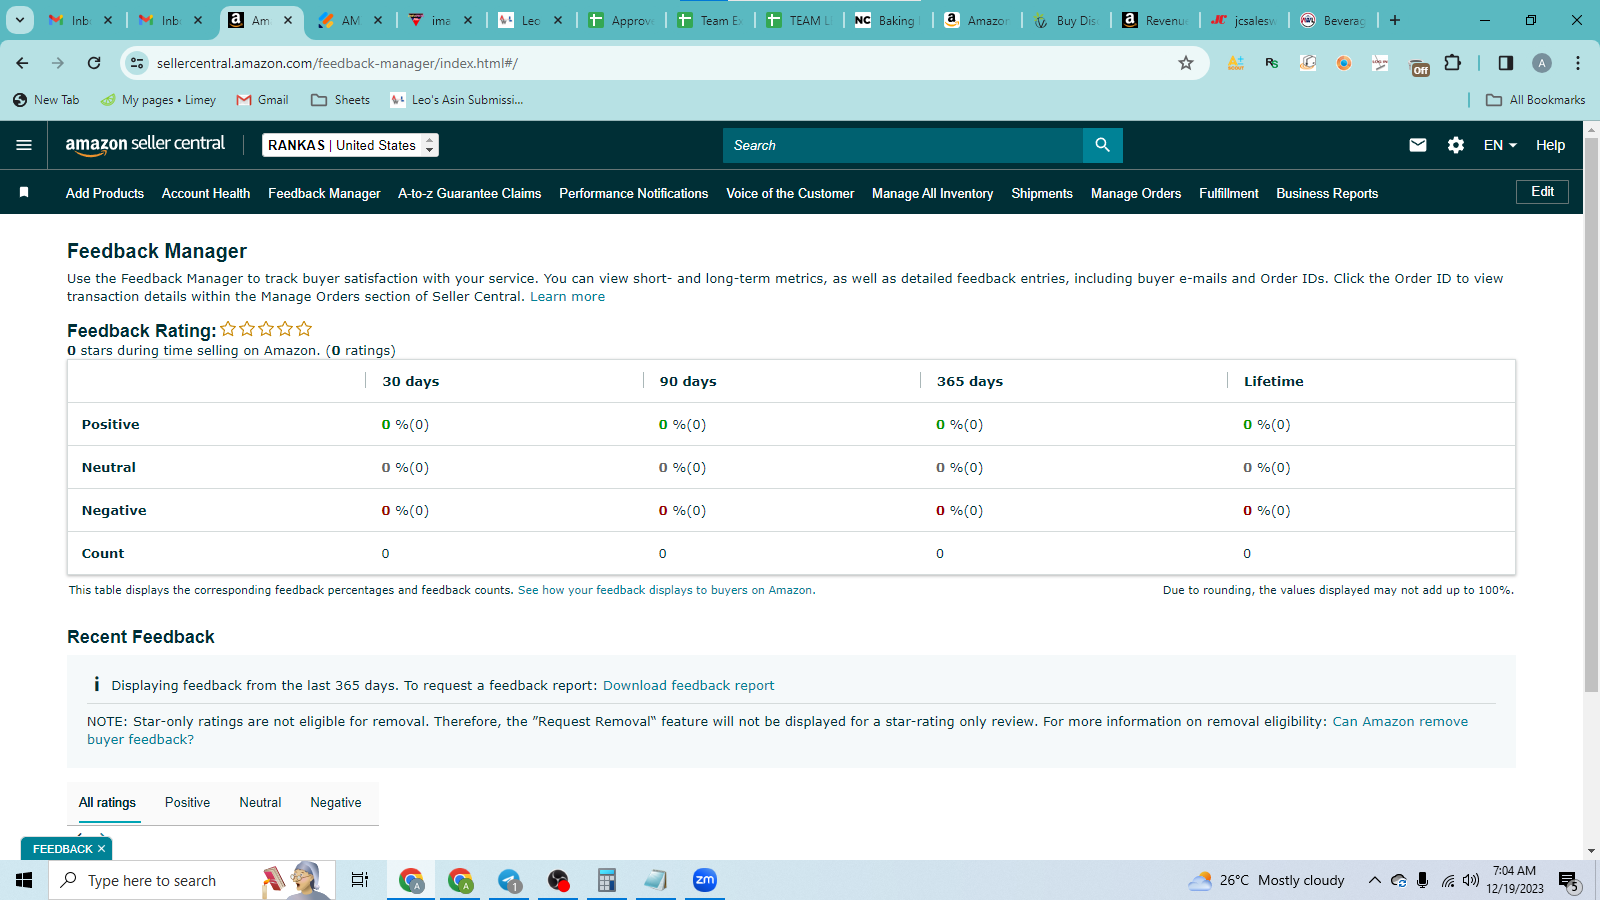Viewport: 1600px width, 900px height.
Task: Open the OBS recorder taskbar icon
Action: click(558, 880)
